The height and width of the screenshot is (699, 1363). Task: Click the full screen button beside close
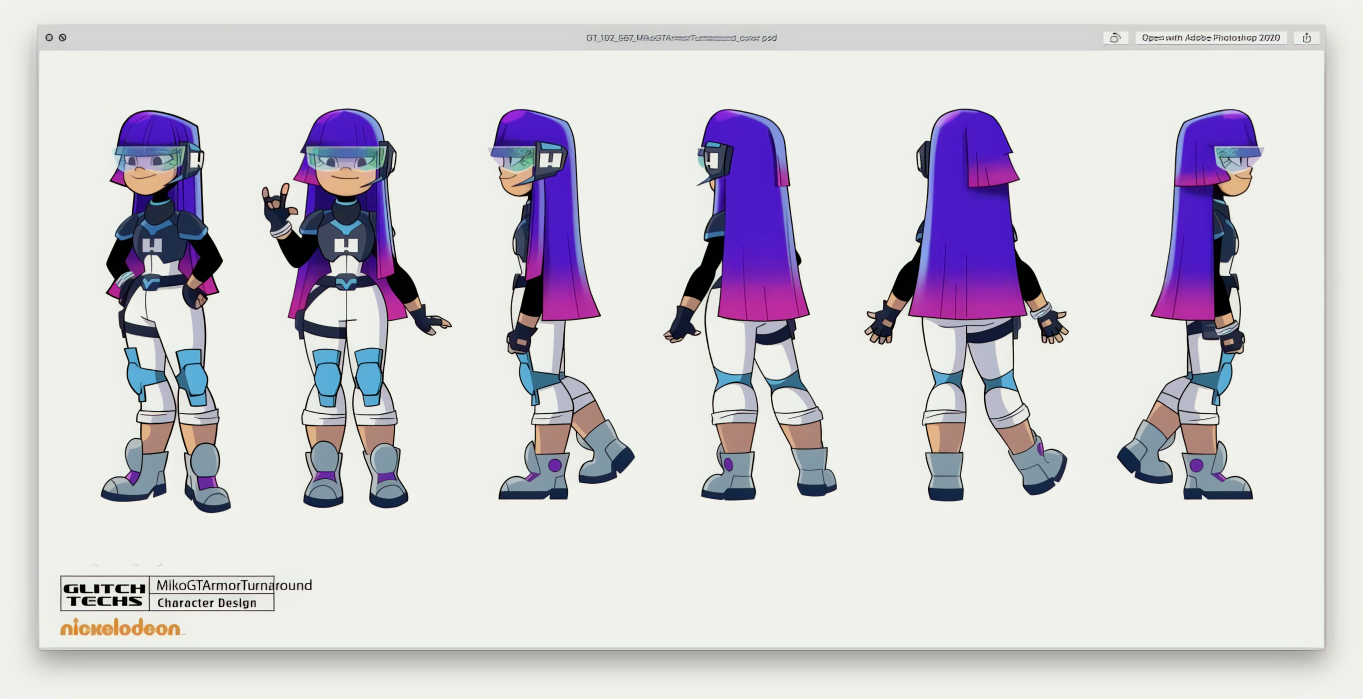tap(62, 38)
